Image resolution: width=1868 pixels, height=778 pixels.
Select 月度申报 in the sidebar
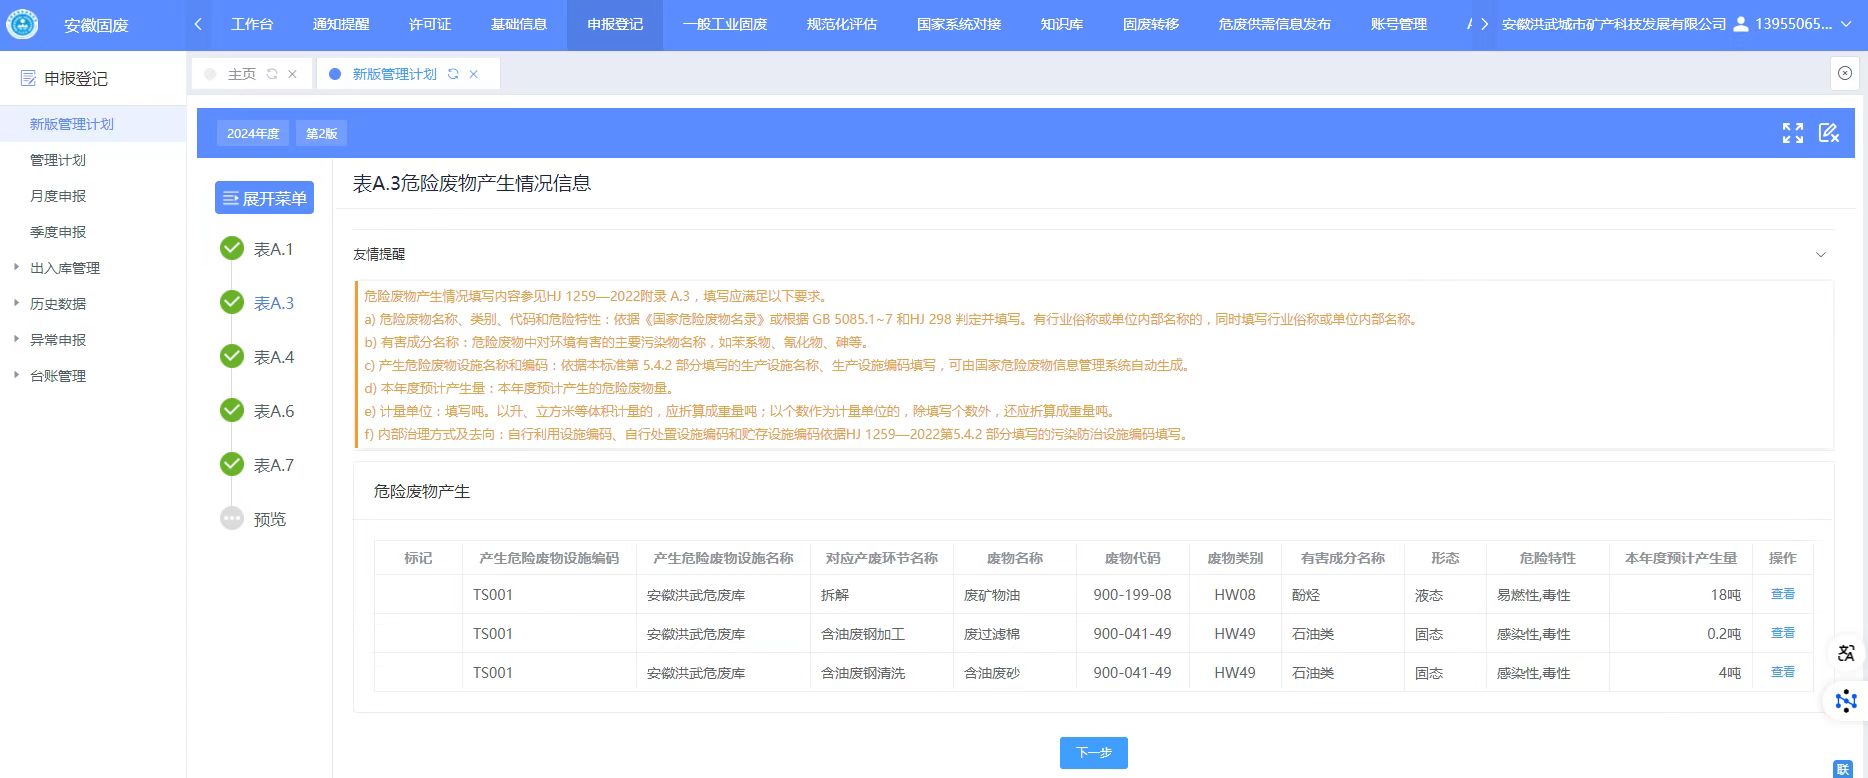click(x=58, y=196)
